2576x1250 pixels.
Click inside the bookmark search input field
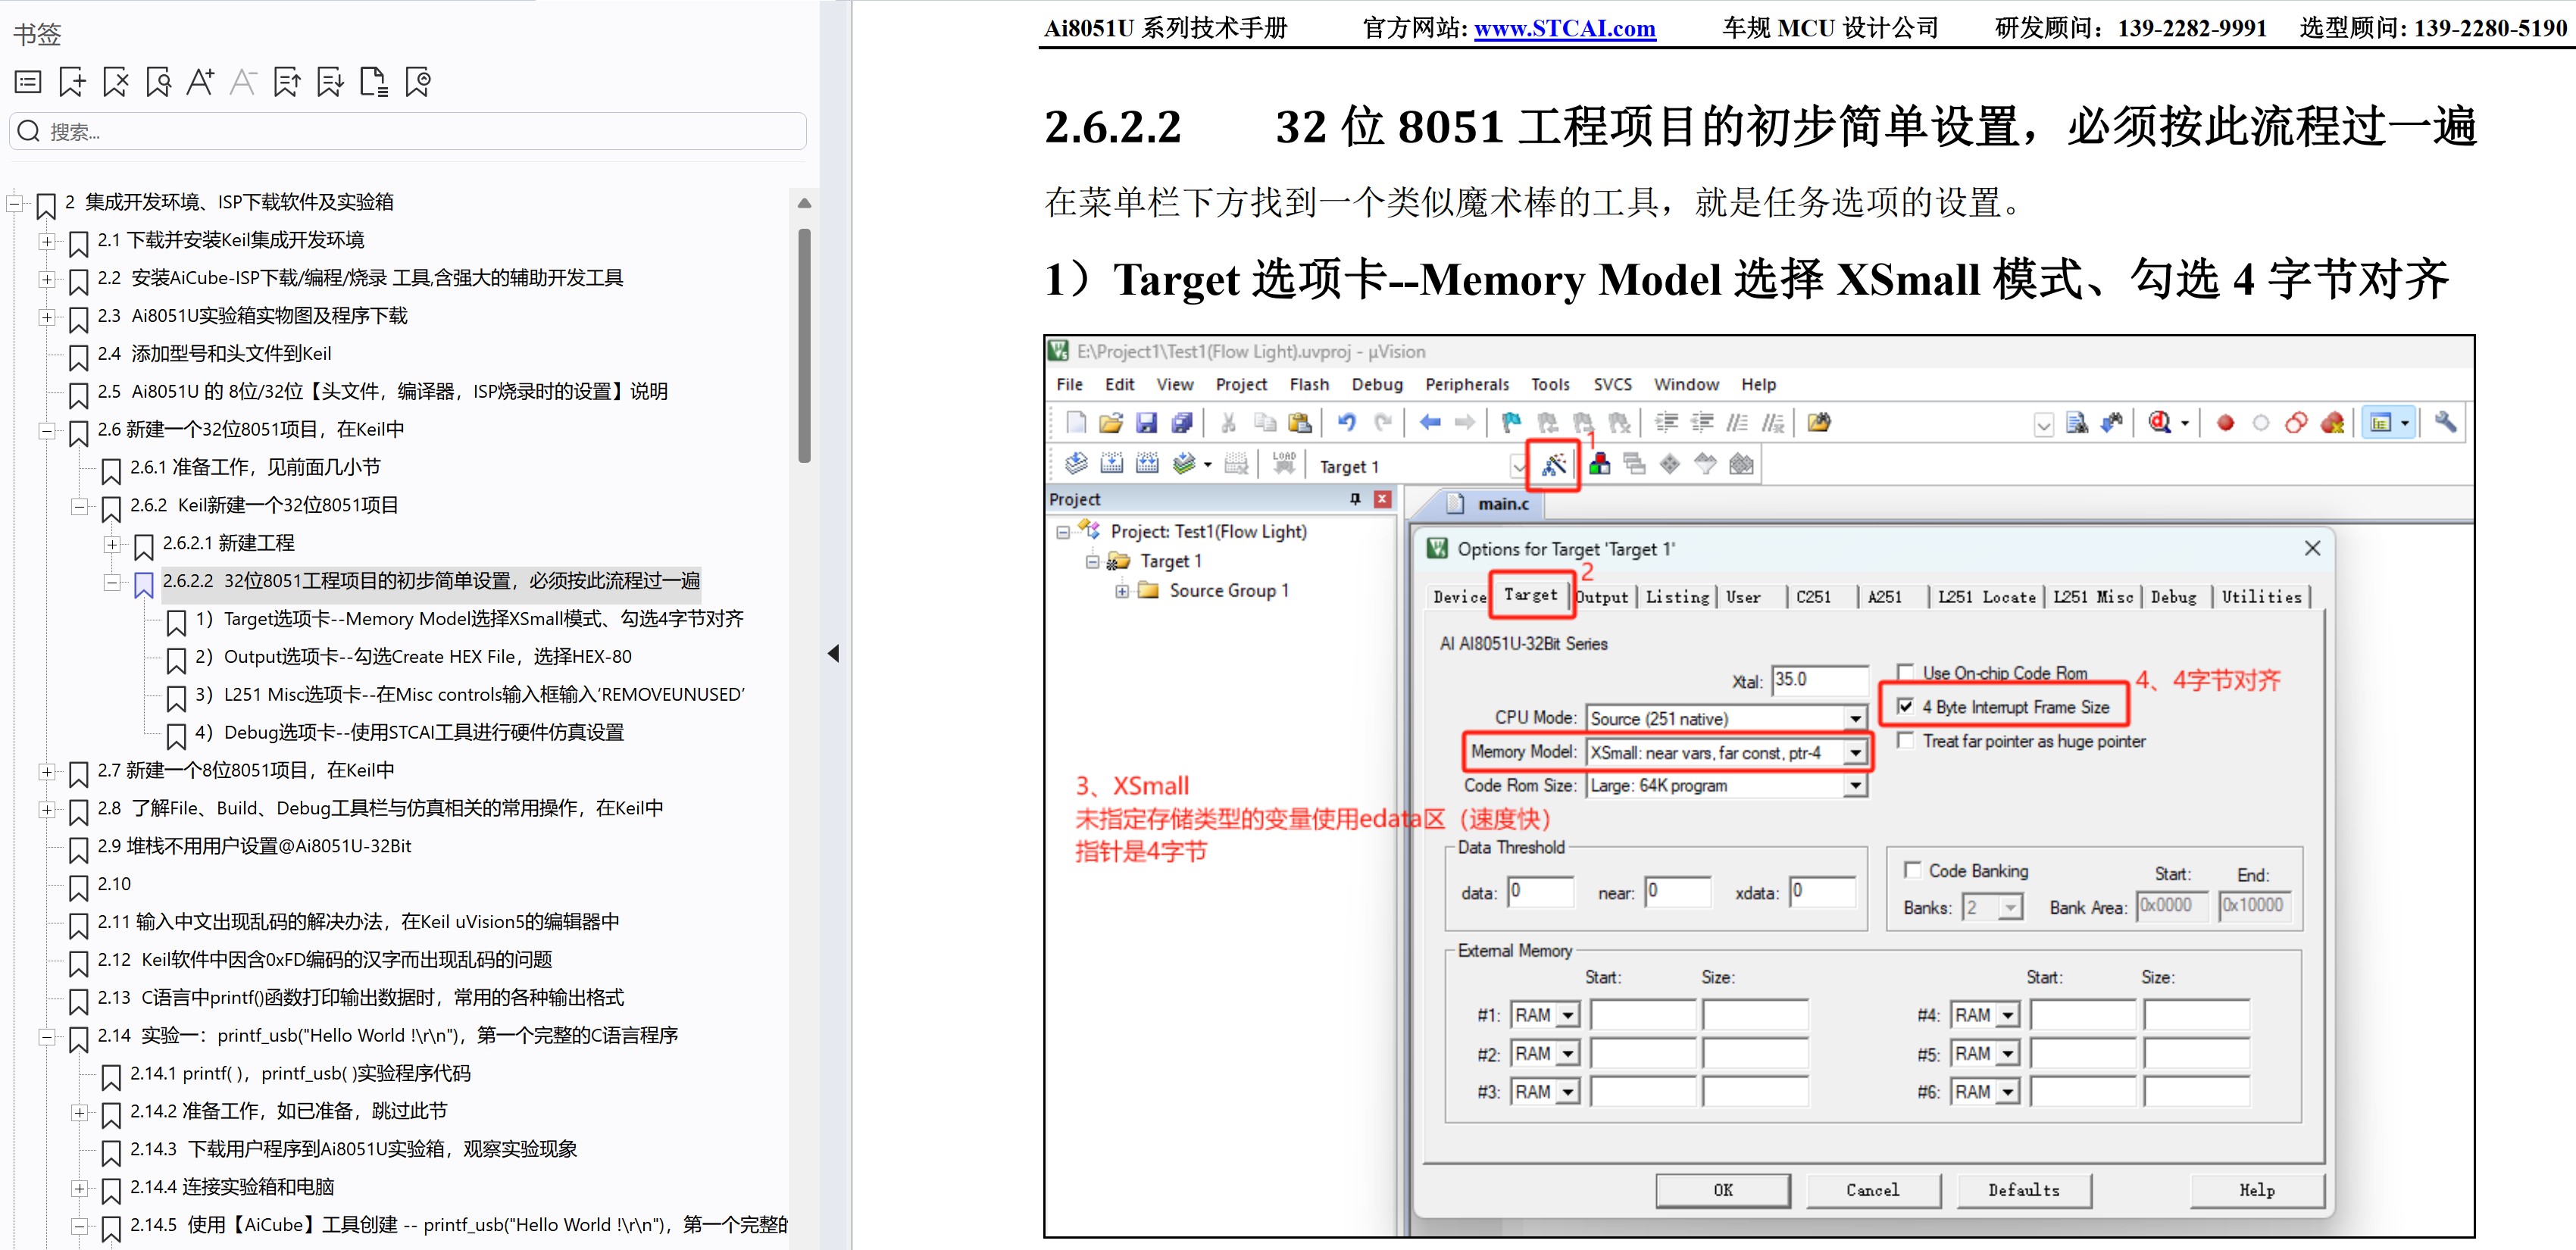pos(400,130)
